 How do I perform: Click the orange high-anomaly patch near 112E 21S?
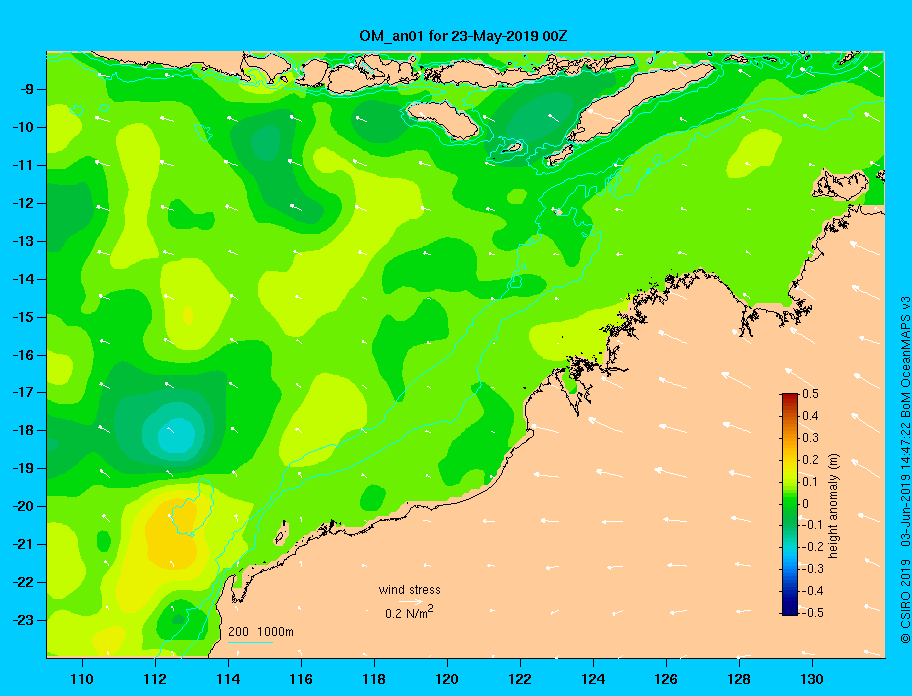tap(170, 534)
